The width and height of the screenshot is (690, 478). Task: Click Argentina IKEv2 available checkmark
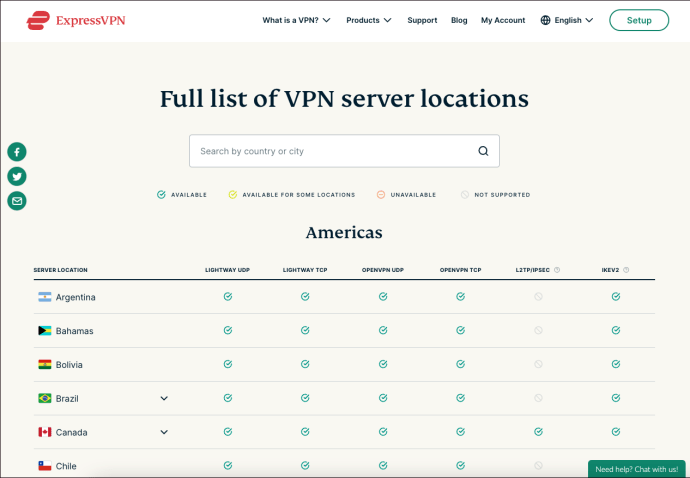pos(616,297)
